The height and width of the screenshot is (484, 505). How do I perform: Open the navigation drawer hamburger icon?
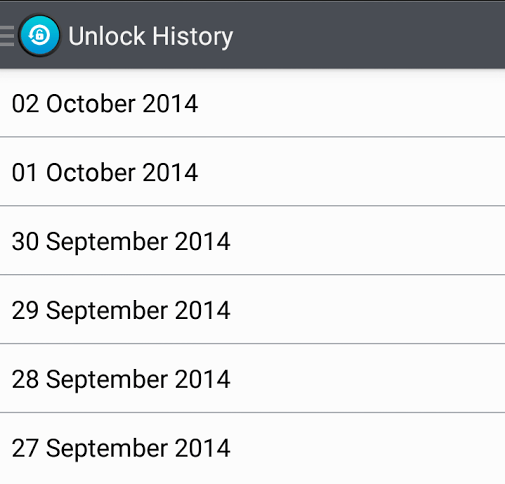point(7,36)
